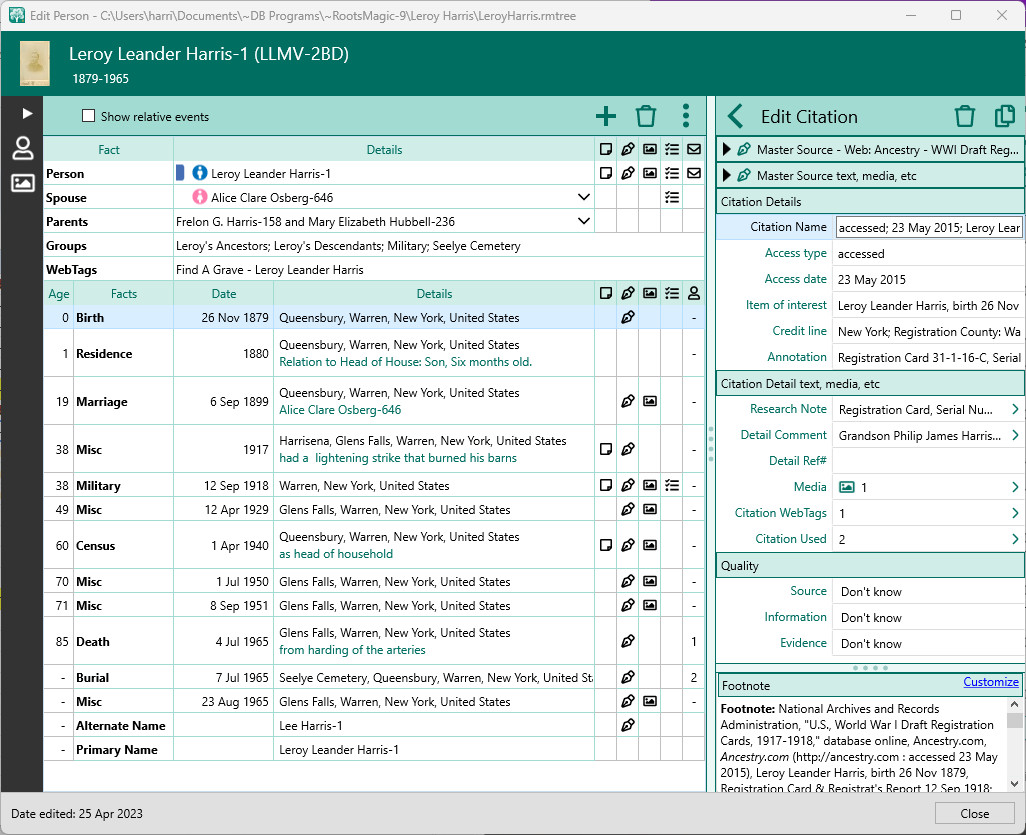The image size is (1026, 835).
Task: Click the trash icon above facts list
Action: pyautogui.click(x=646, y=116)
